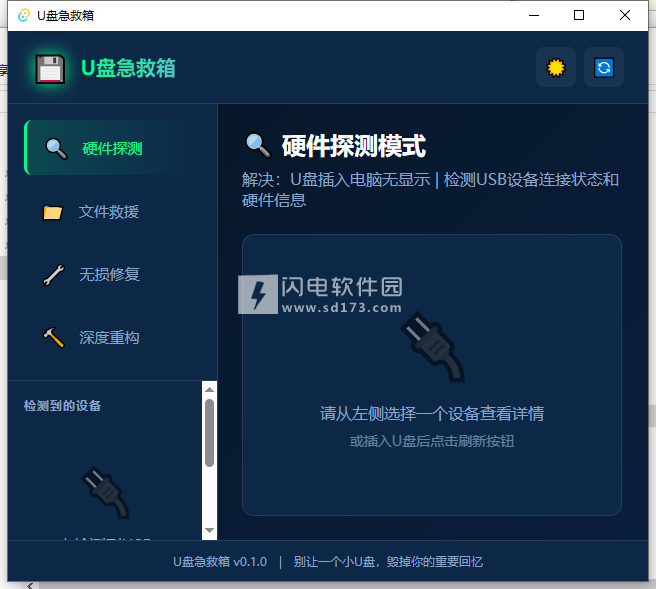This screenshot has width=656, height=589.
Task: Click the device list scrollbar up arrow
Action: tap(209, 389)
